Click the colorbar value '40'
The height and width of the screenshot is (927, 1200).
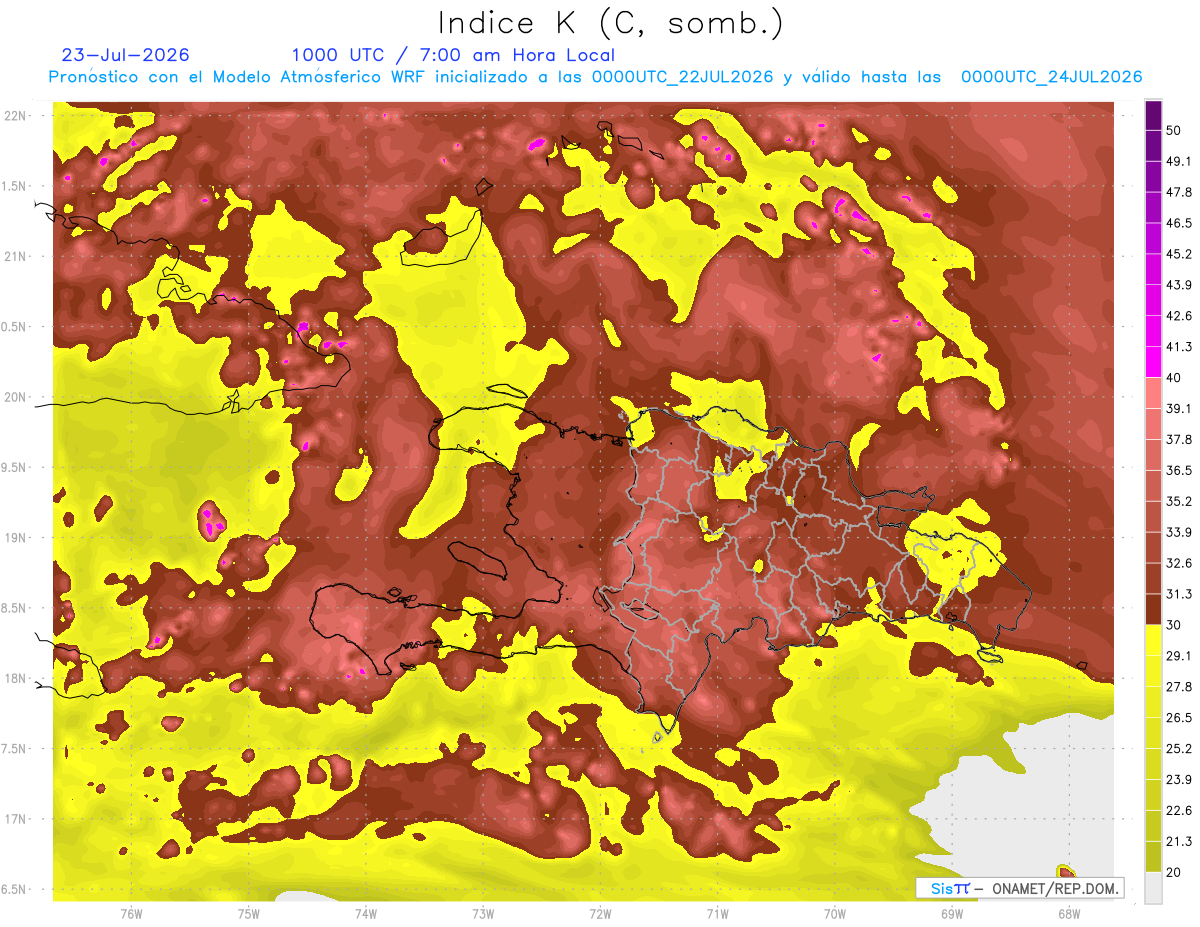pyautogui.click(x=1174, y=378)
